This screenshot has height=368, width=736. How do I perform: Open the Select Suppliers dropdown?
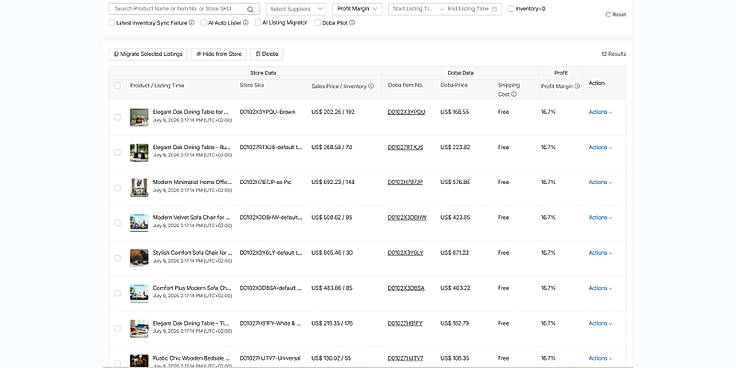(296, 9)
